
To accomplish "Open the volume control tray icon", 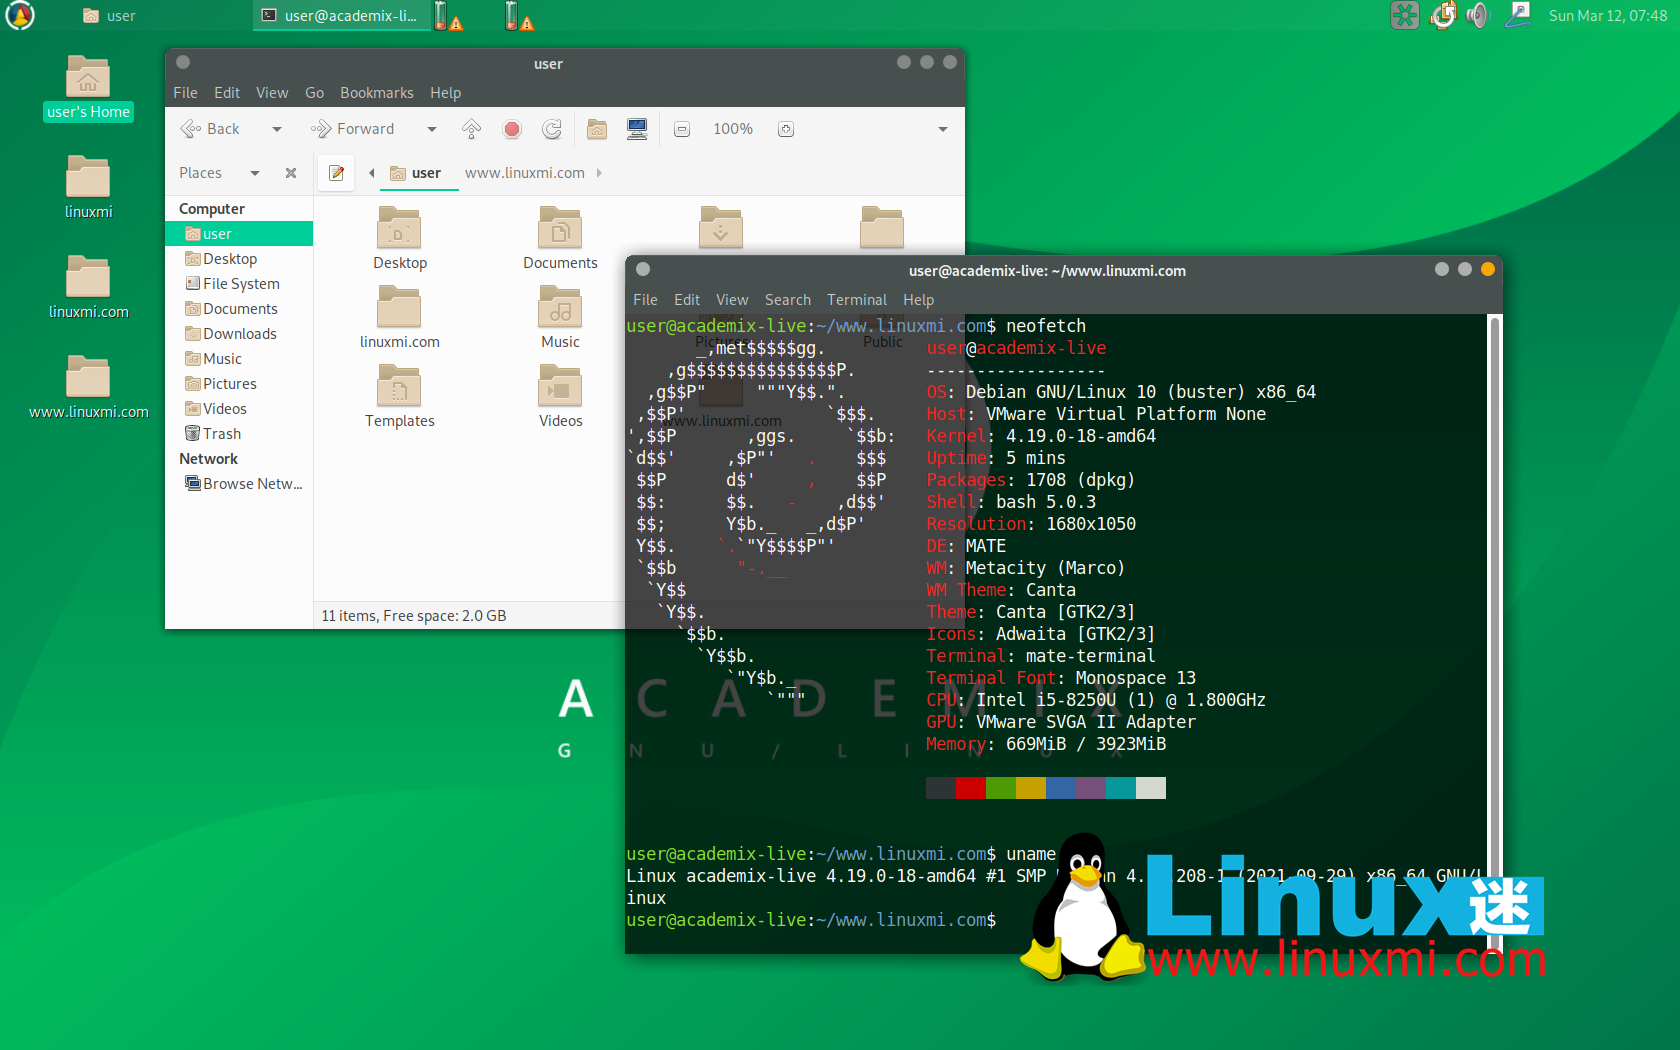I will point(1478,15).
